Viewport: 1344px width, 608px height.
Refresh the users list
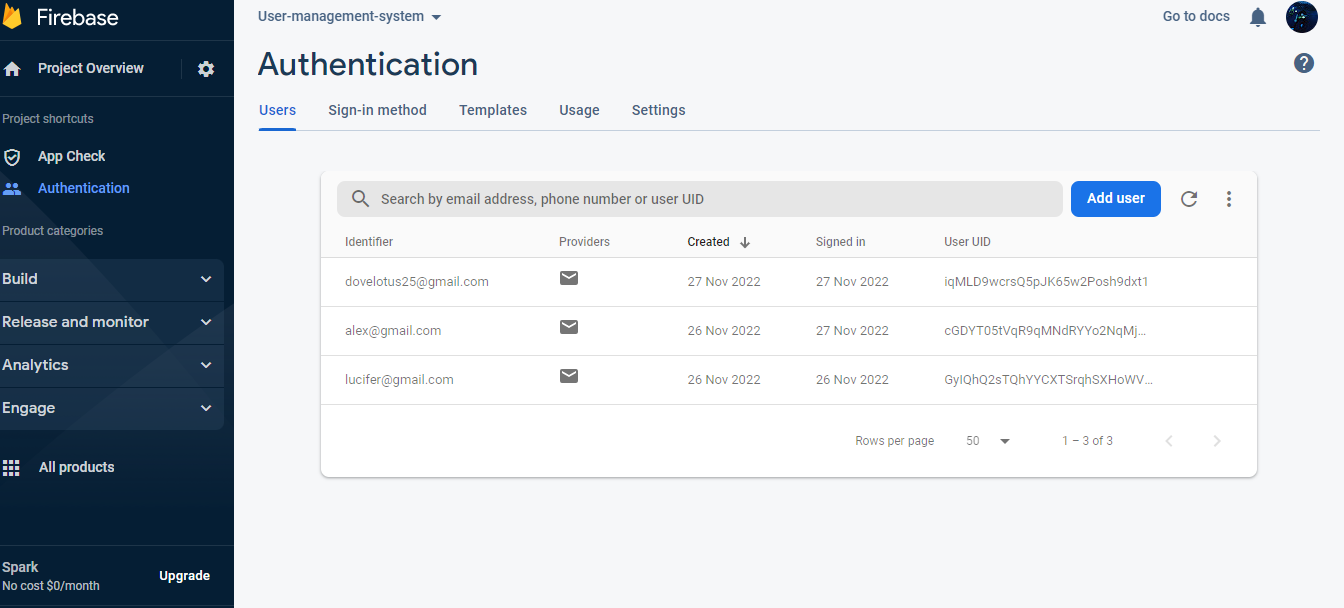click(1189, 199)
